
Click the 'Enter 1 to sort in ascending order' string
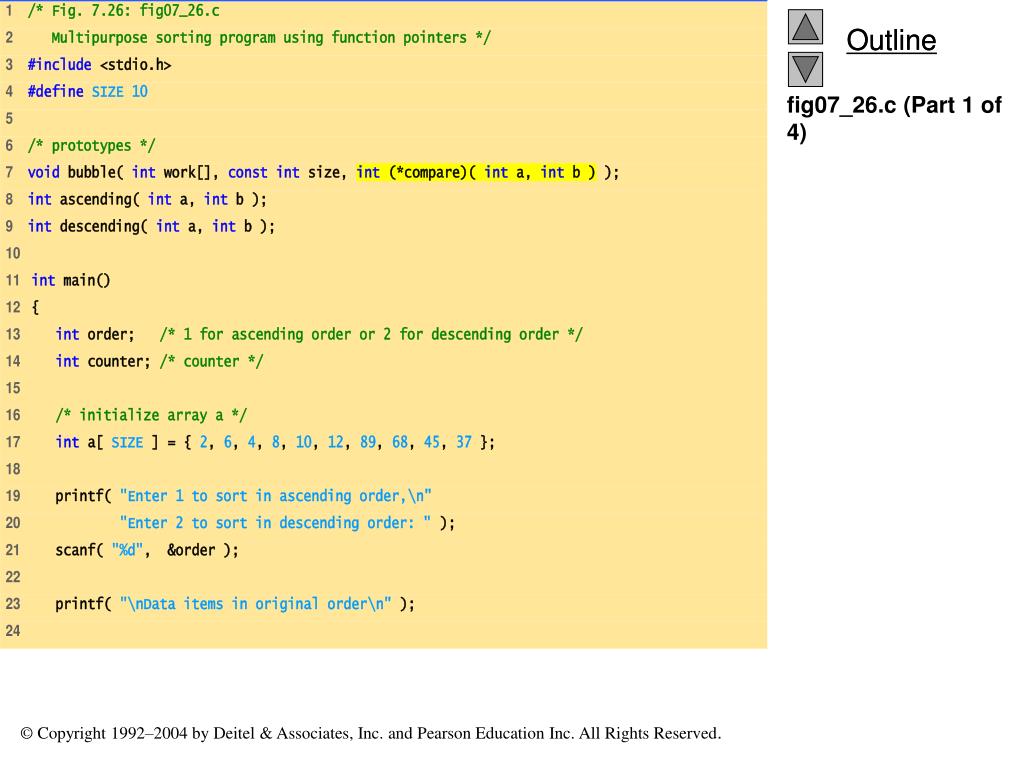tap(276, 496)
